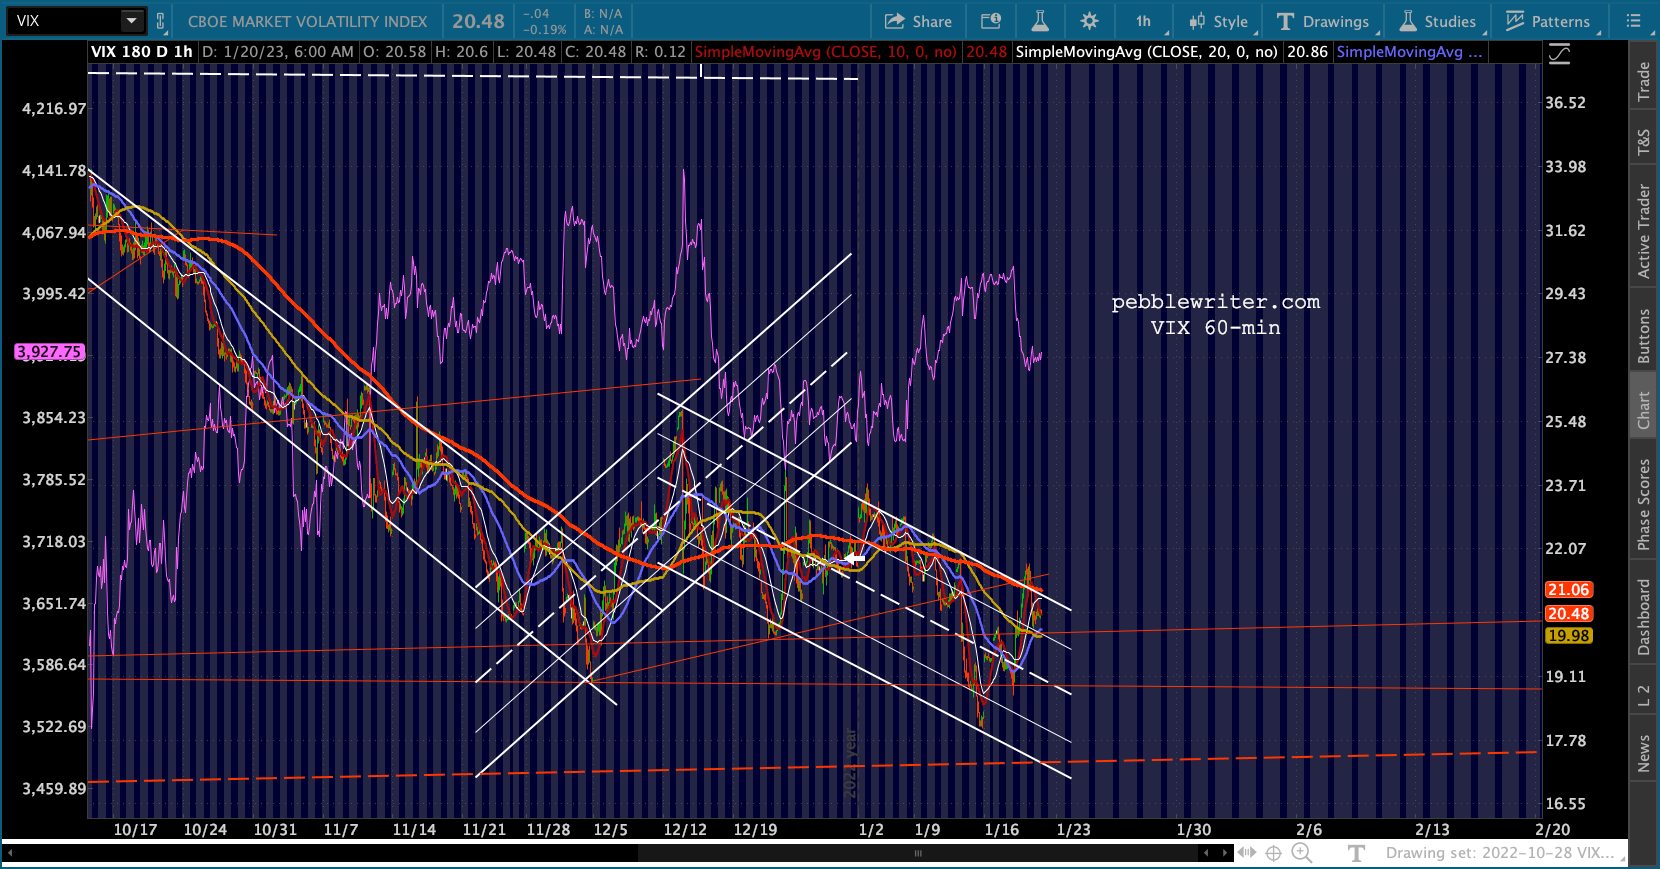
Task: Open the Buttons sidebar tab
Action: [1644, 335]
